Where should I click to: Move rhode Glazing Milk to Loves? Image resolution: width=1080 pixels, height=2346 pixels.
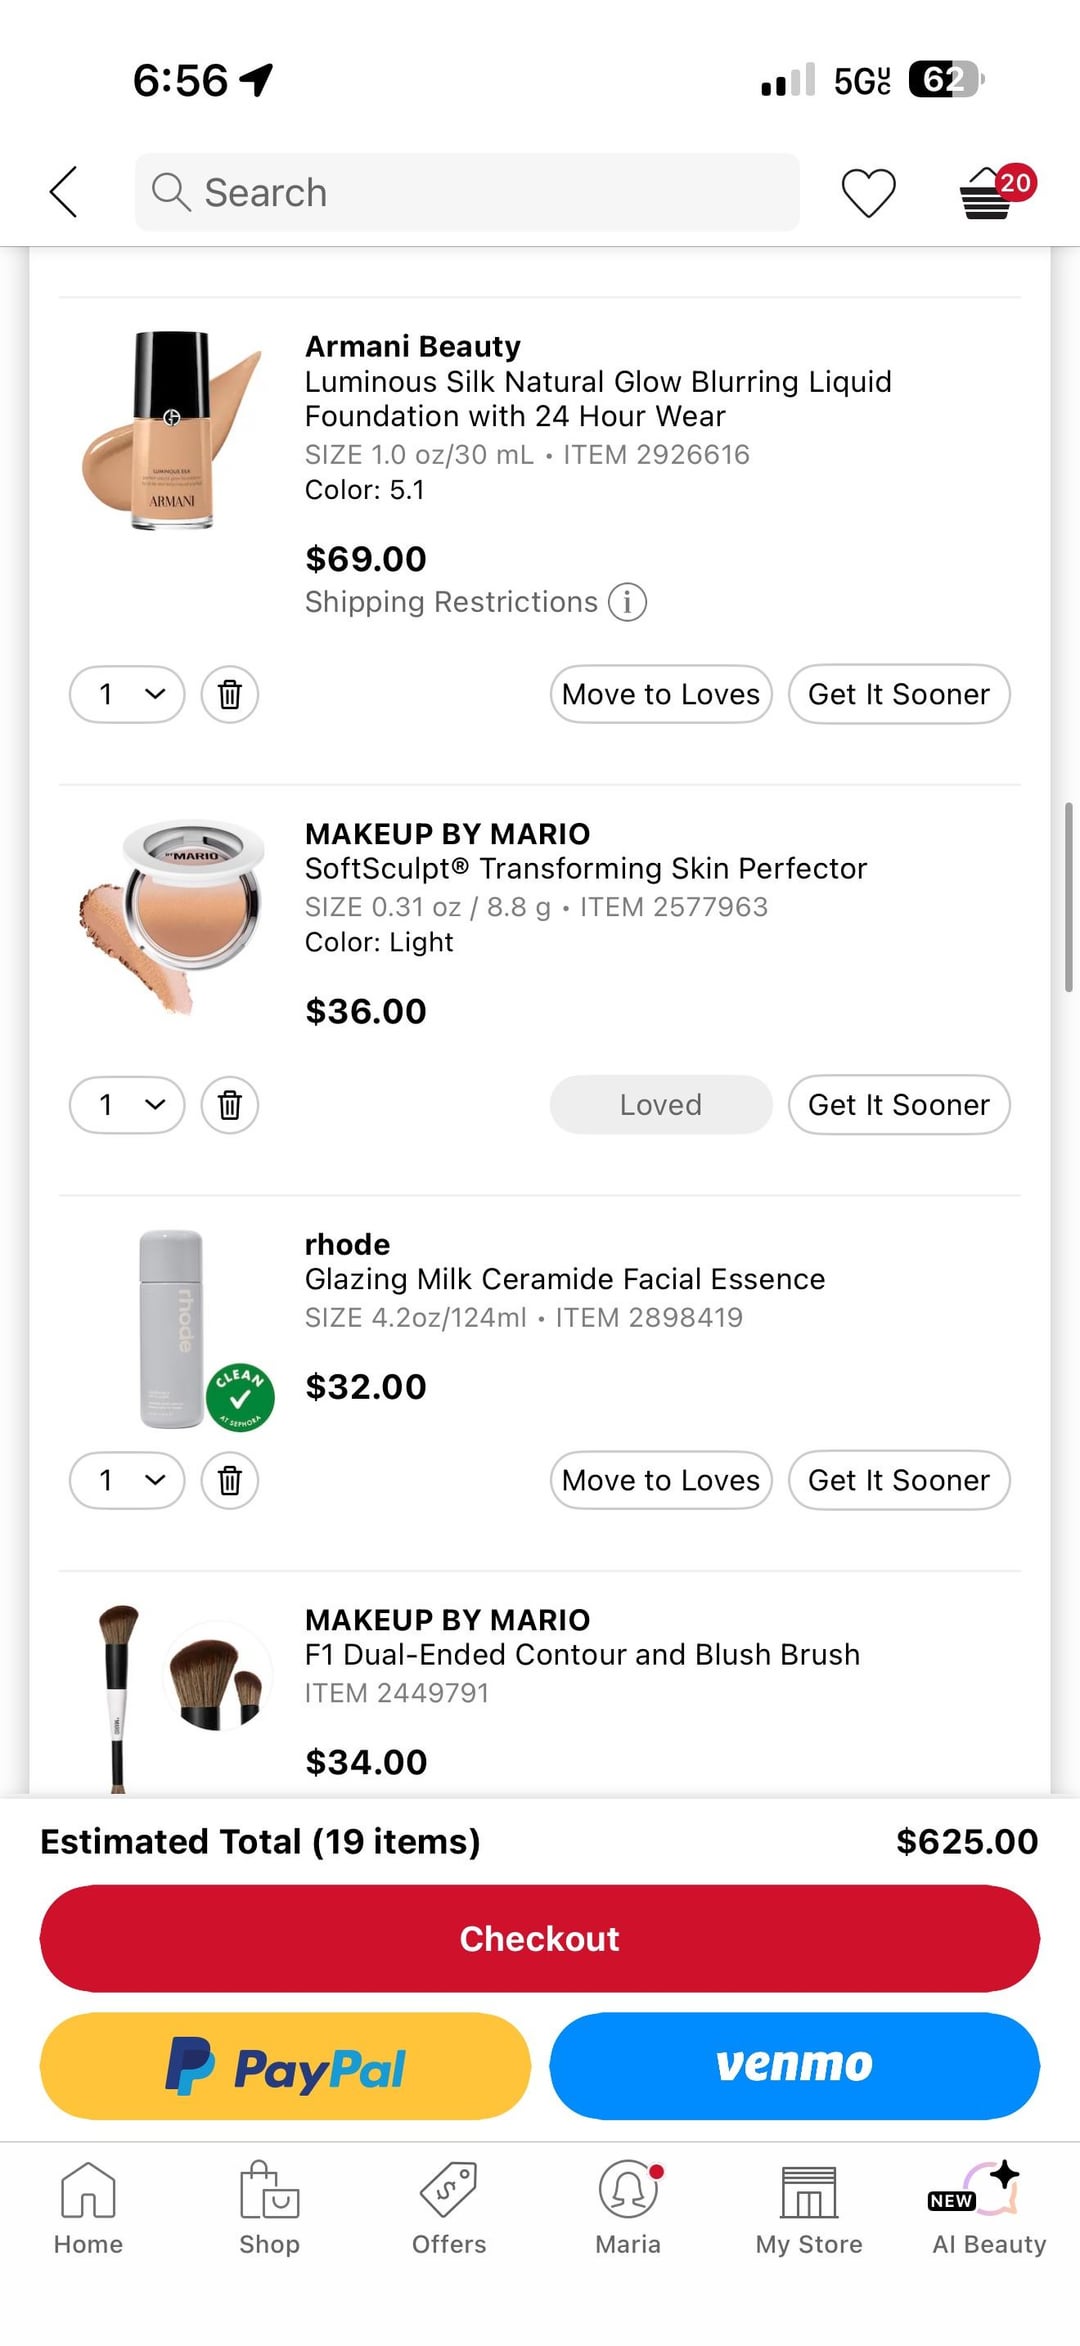[660, 1480]
